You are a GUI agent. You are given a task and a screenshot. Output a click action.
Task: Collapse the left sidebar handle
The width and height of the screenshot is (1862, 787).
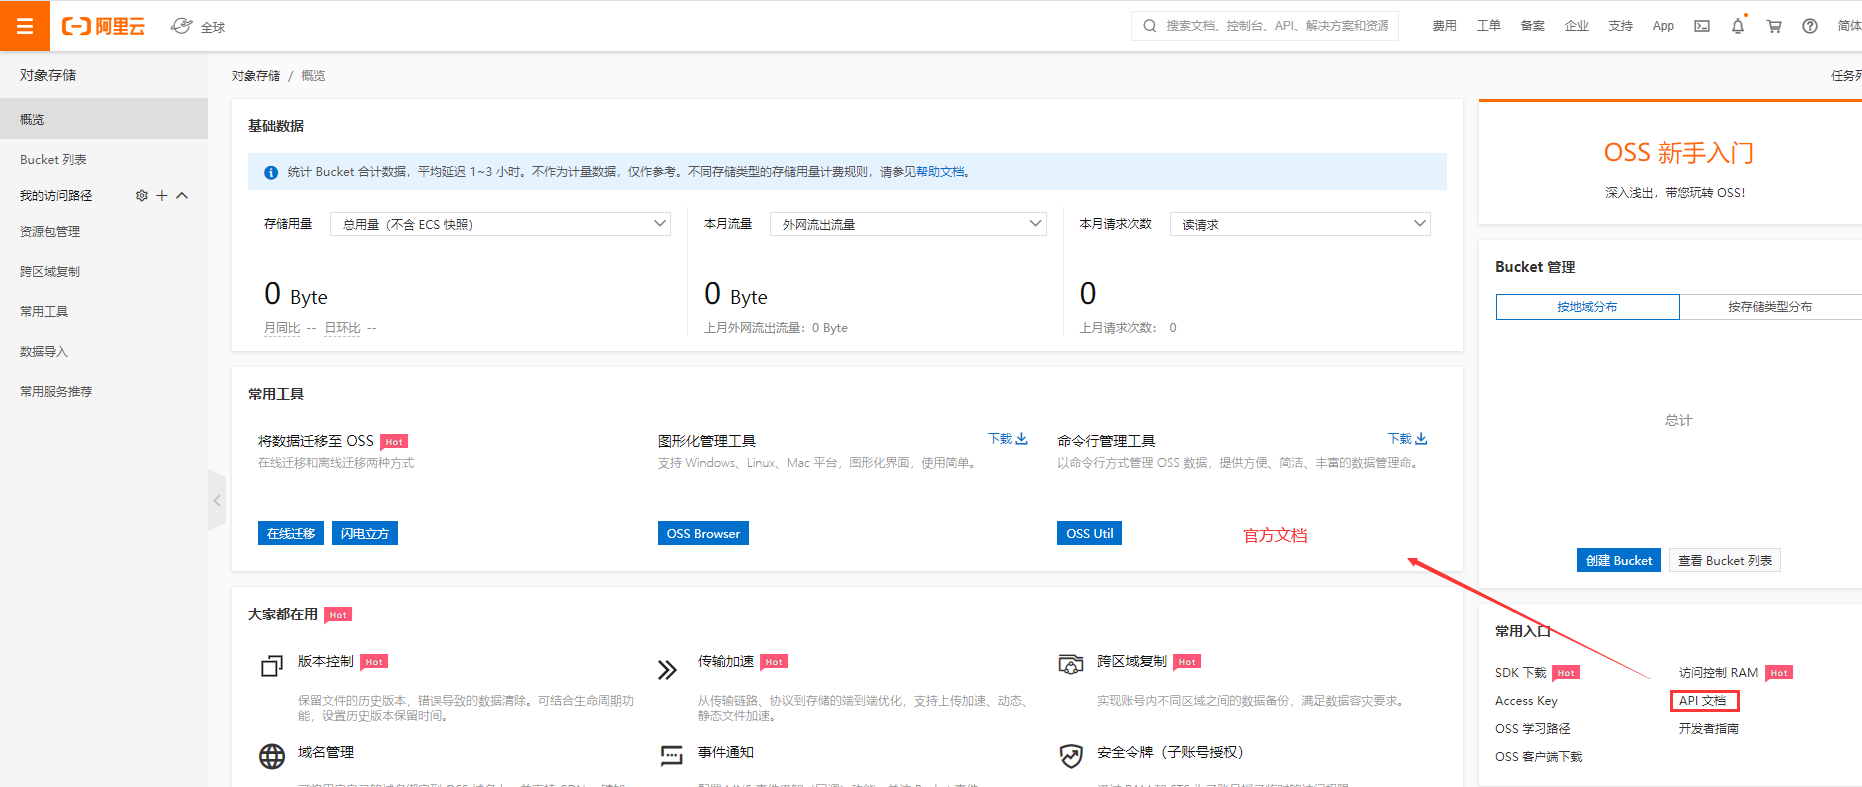(217, 499)
